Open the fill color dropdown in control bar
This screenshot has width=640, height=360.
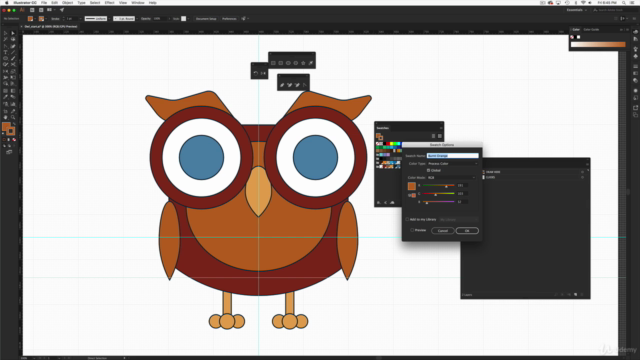click(x=35, y=19)
